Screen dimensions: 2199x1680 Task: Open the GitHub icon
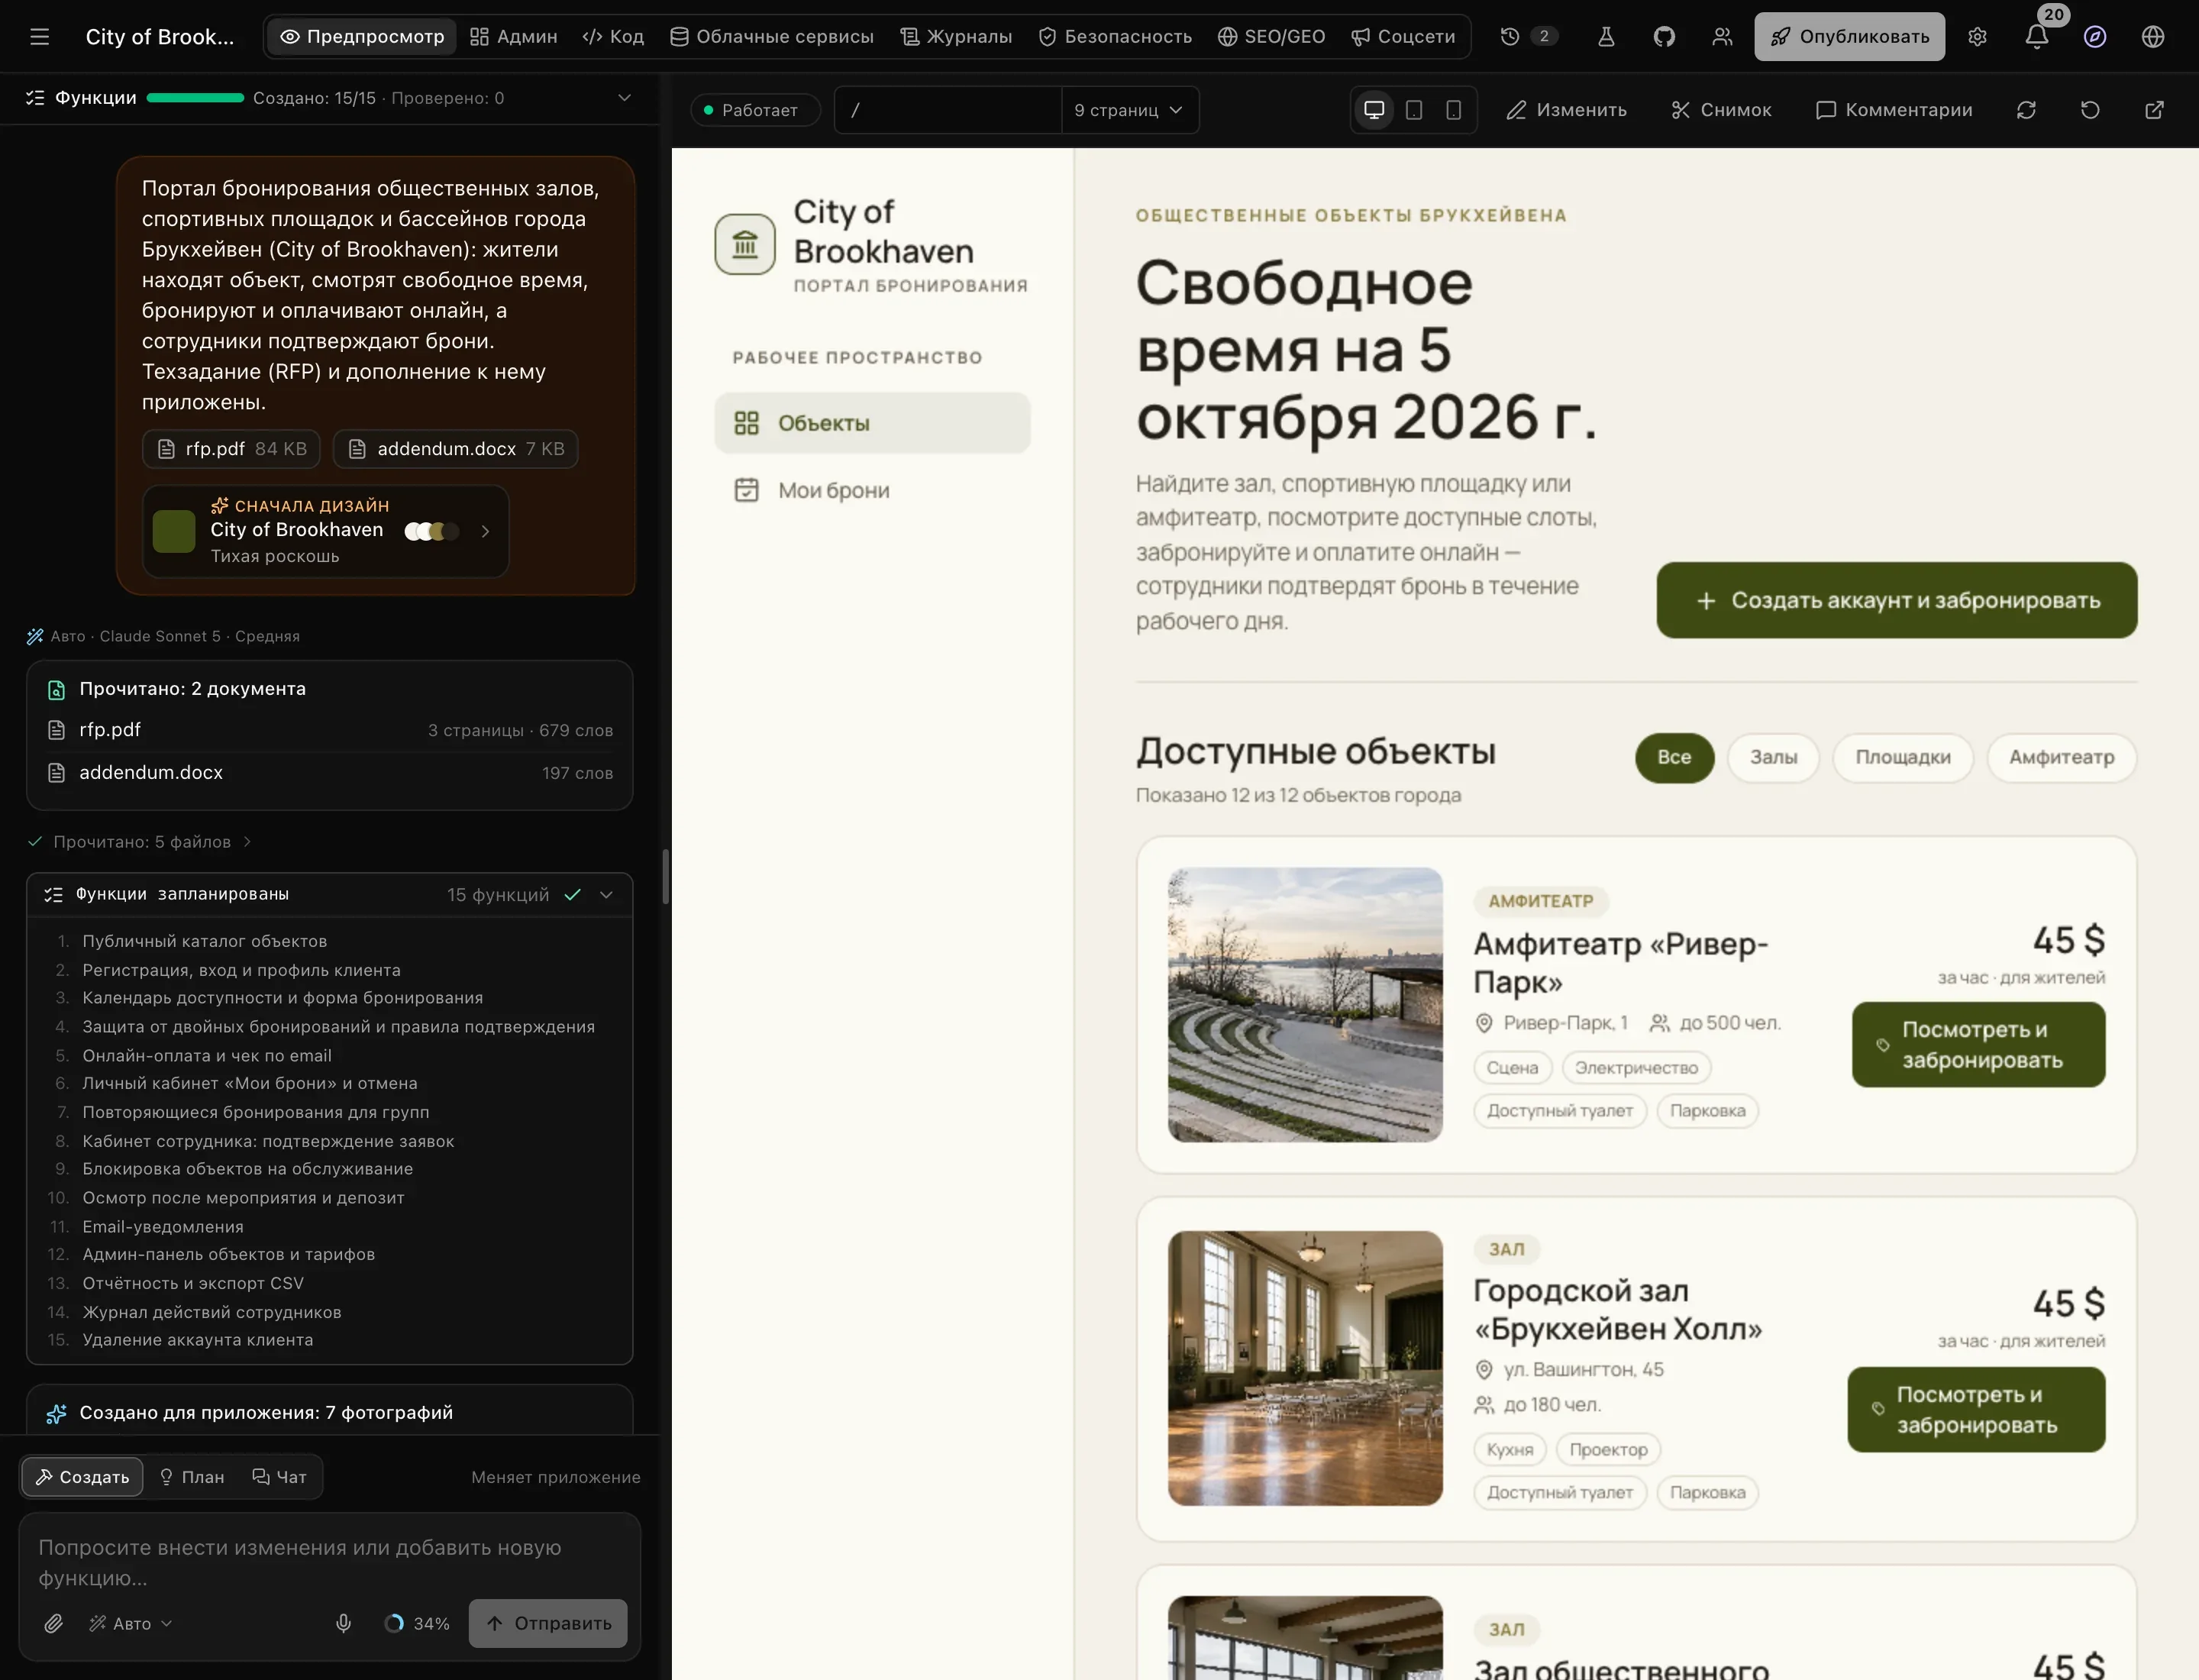click(1664, 37)
